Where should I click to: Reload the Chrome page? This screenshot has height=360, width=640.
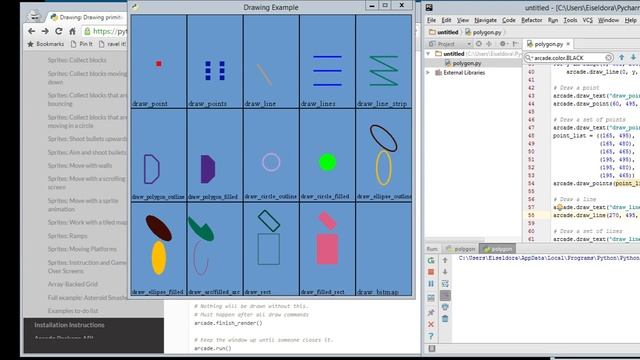point(59,31)
